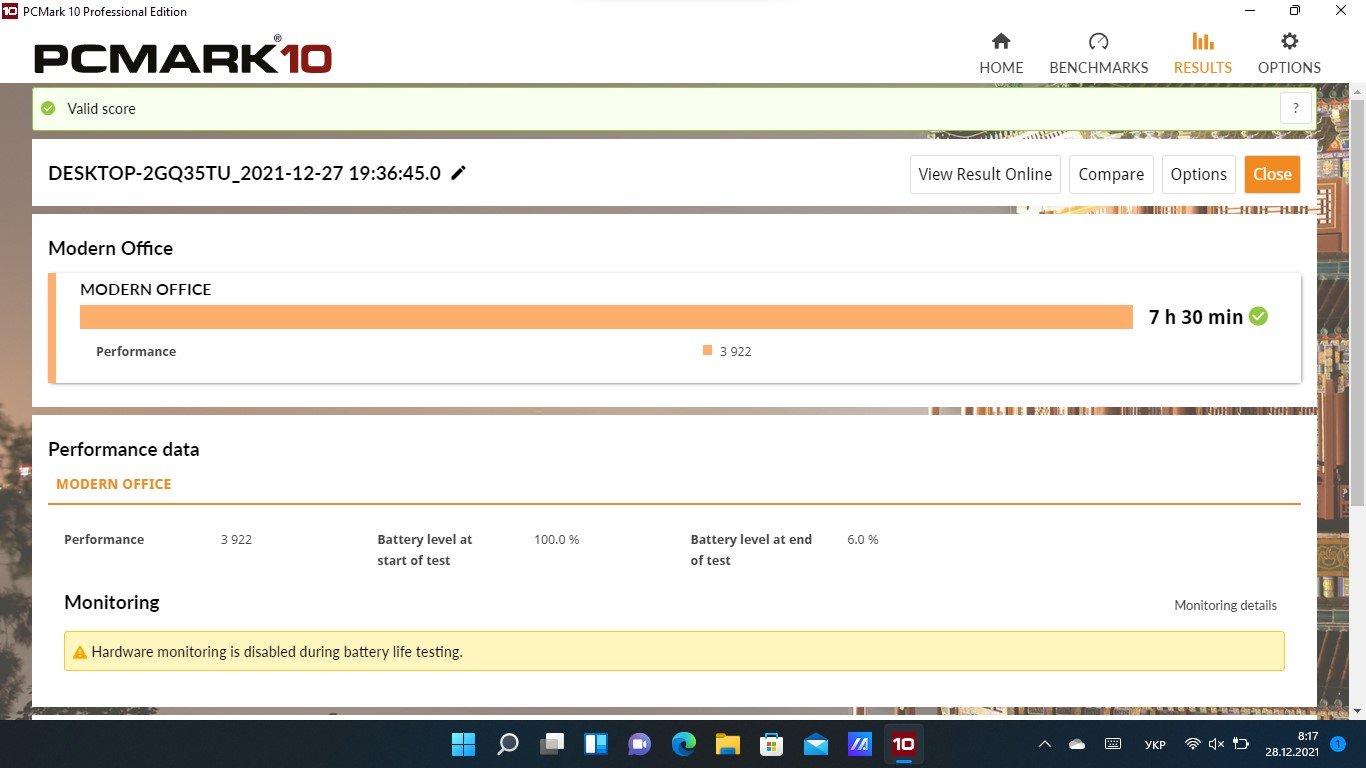Close the result with orange Close button
The width and height of the screenshot is (1366, 768).
pos(1272,174)
